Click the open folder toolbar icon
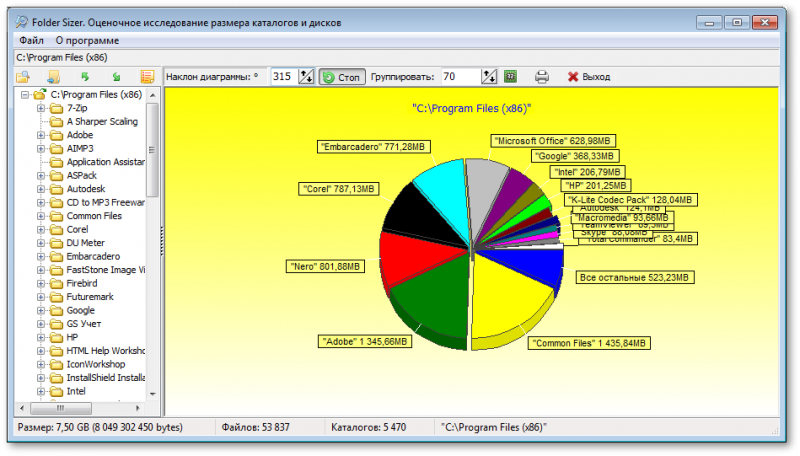 pos(23,77)
